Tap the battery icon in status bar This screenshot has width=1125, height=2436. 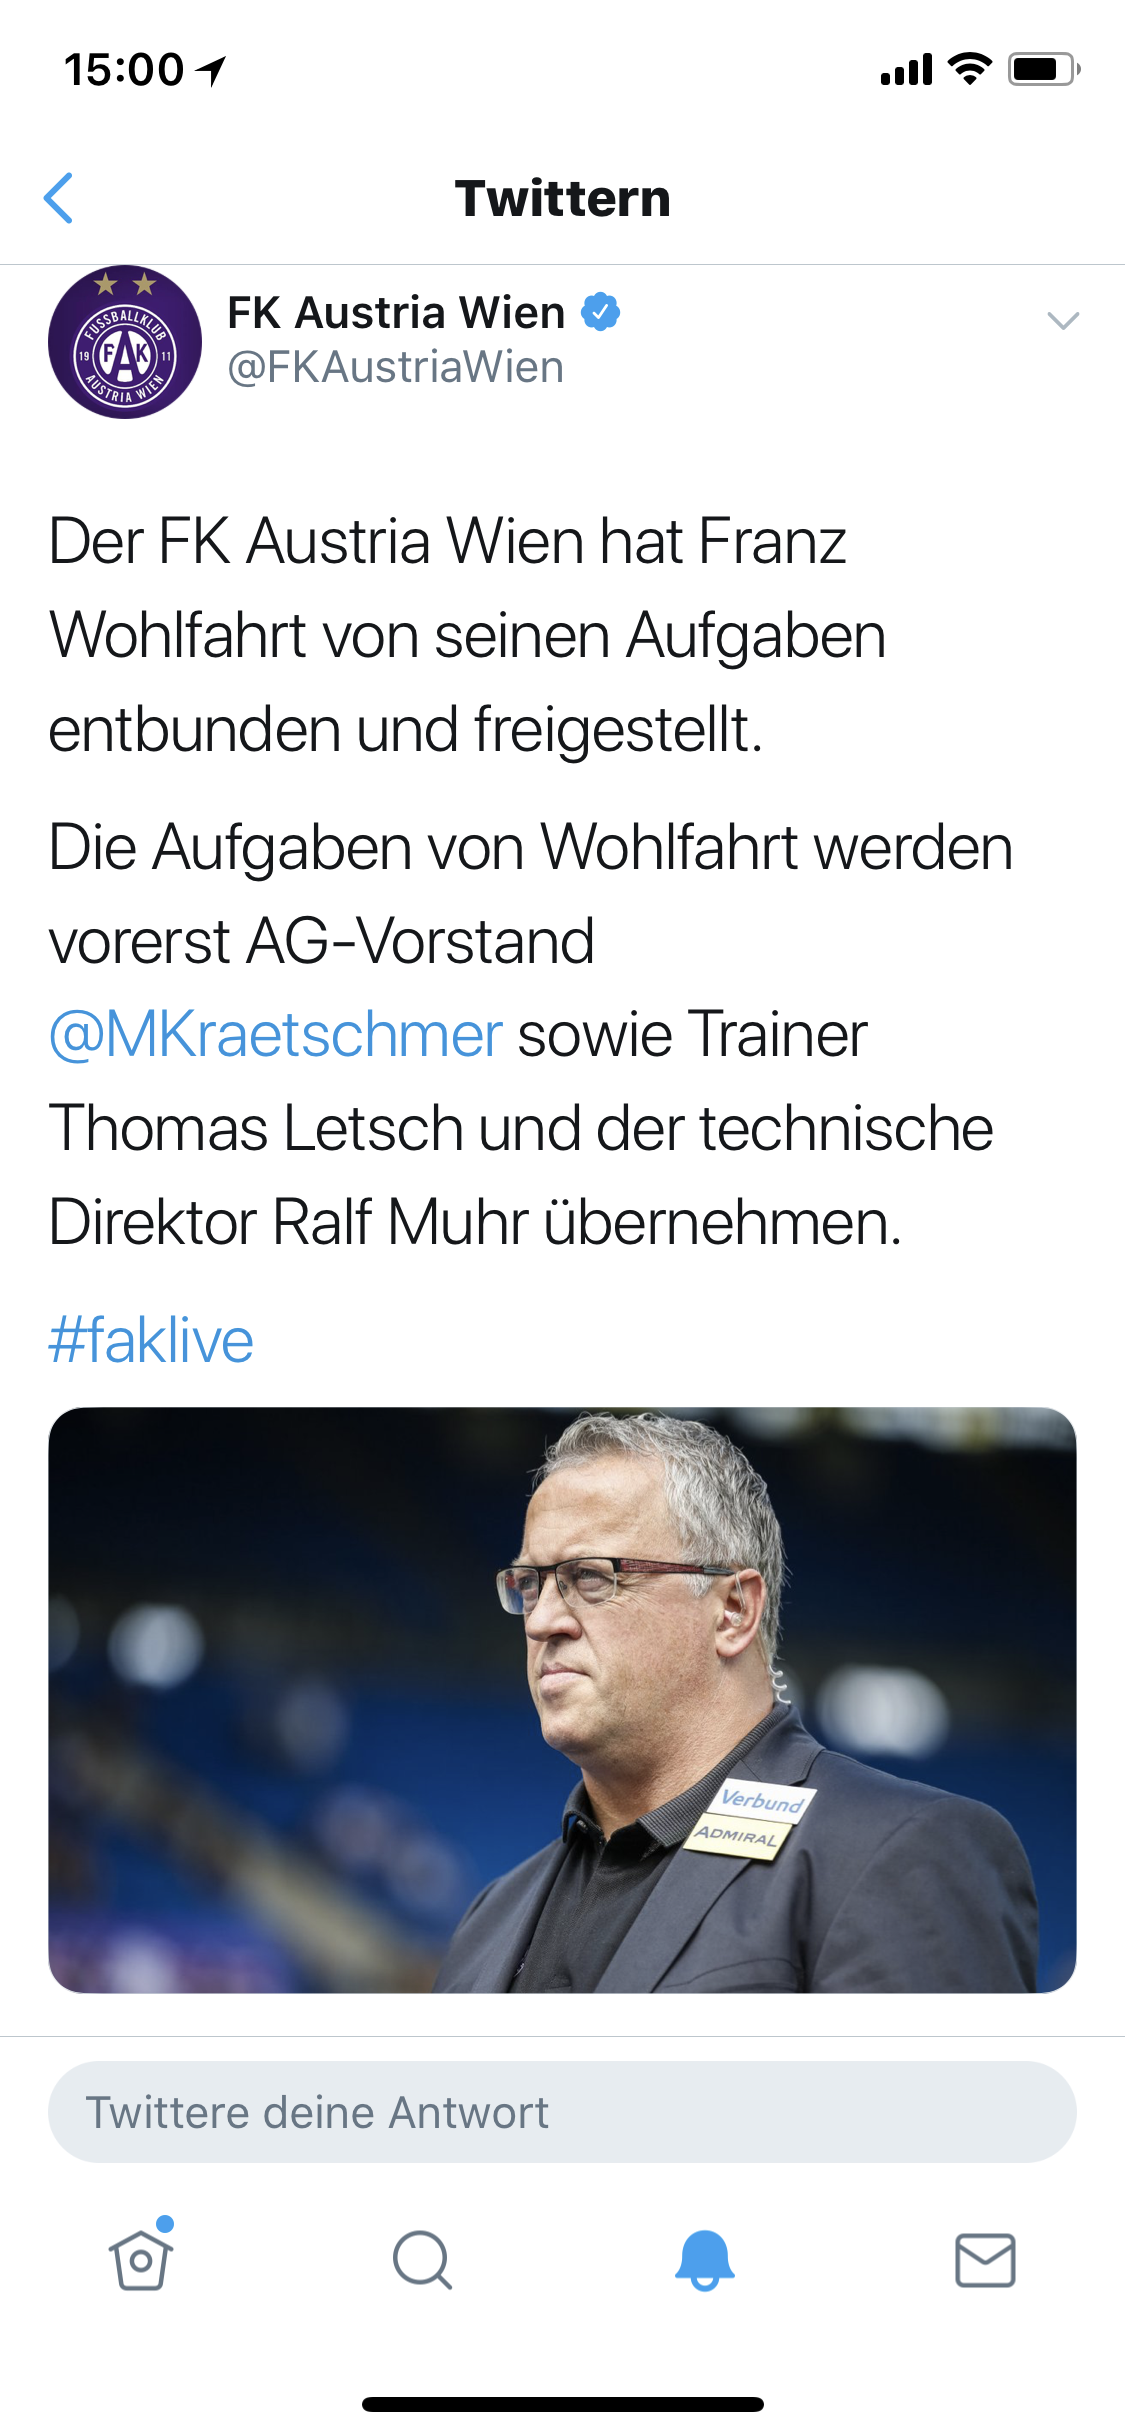1044,69
